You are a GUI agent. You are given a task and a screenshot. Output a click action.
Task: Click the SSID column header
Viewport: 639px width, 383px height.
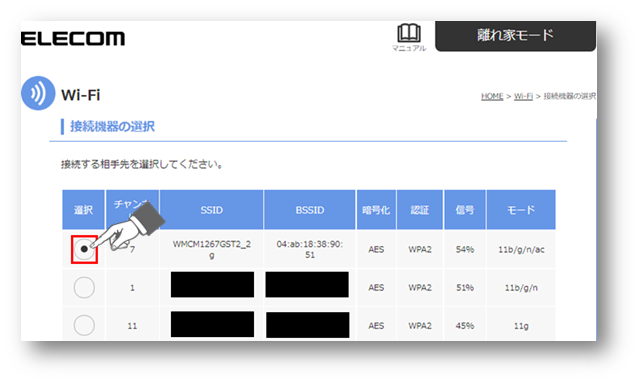click(212, 210)
